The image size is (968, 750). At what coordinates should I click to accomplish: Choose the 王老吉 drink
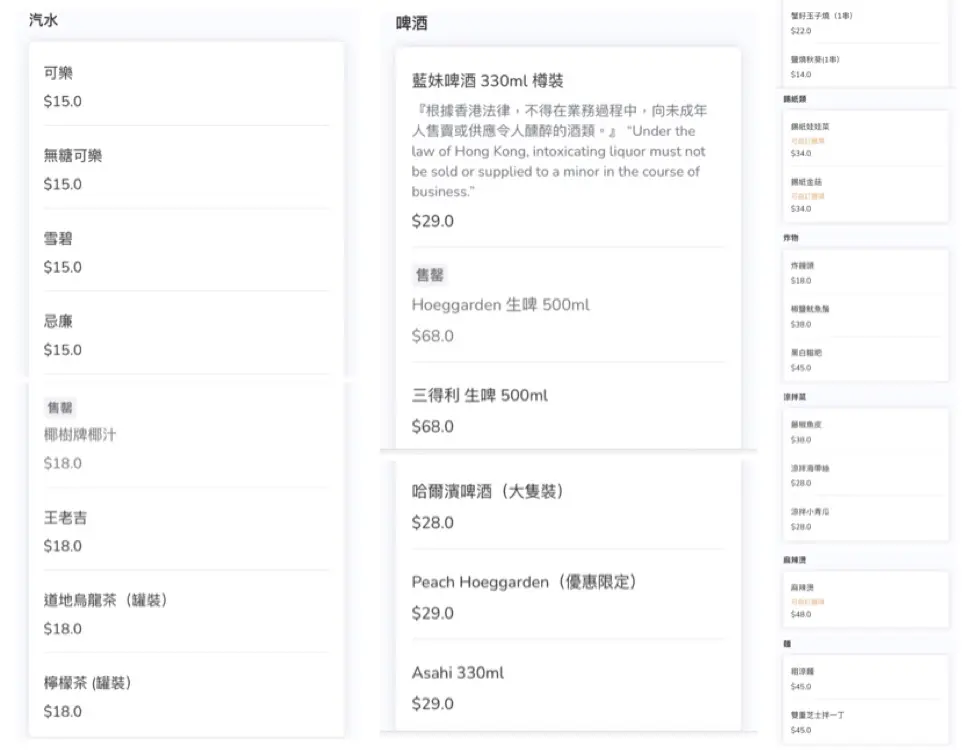tap(186, 532)
